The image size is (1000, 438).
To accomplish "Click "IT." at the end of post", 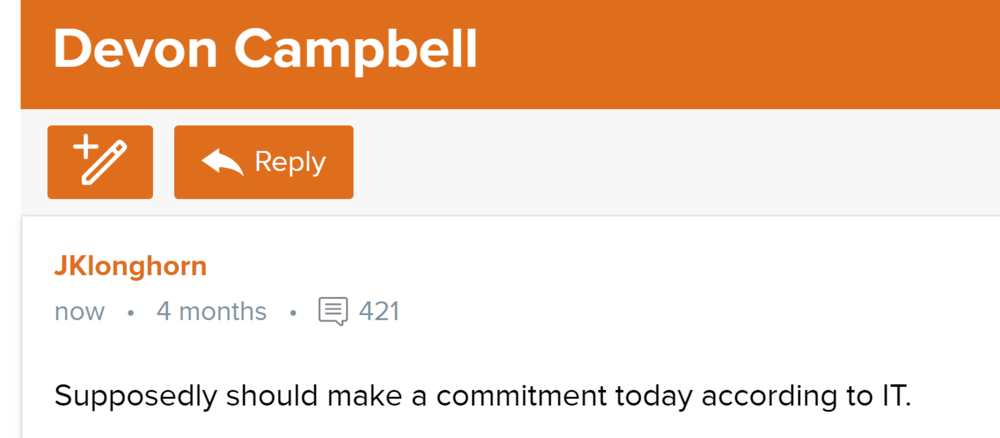I will tap(894, 395).
